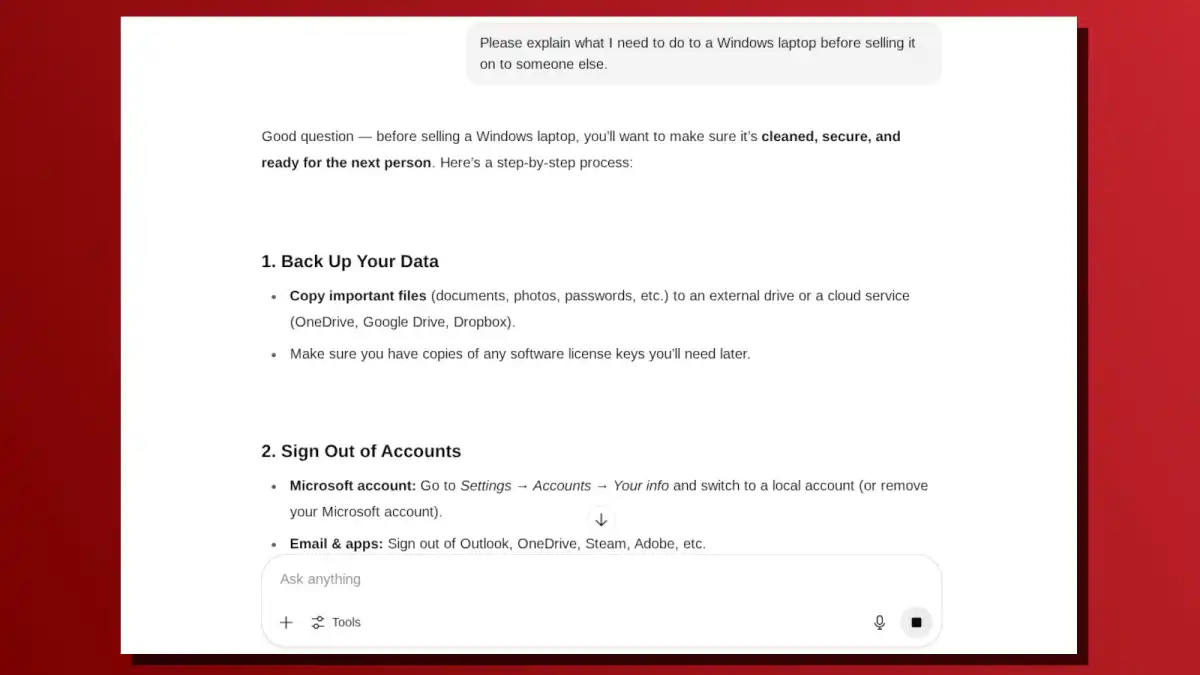
Task: Jump to bottom using the down-arrow button
Action: (601, 520)
